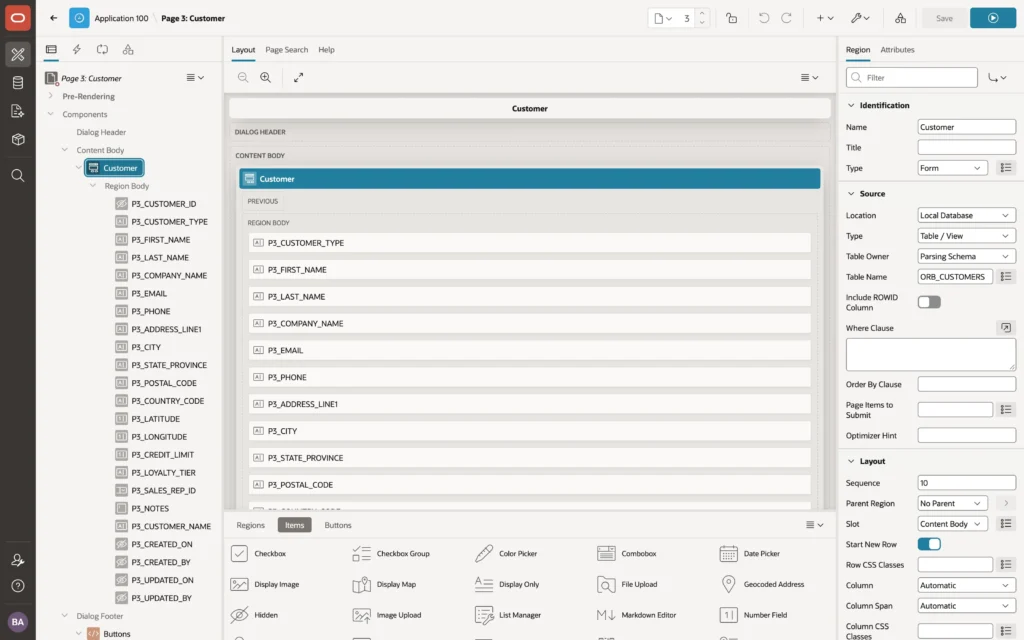The height and width of the screenshot is (640, 1024).
Task: Click the page lock icon in toolbar
Action: click(x=731, y=18)
